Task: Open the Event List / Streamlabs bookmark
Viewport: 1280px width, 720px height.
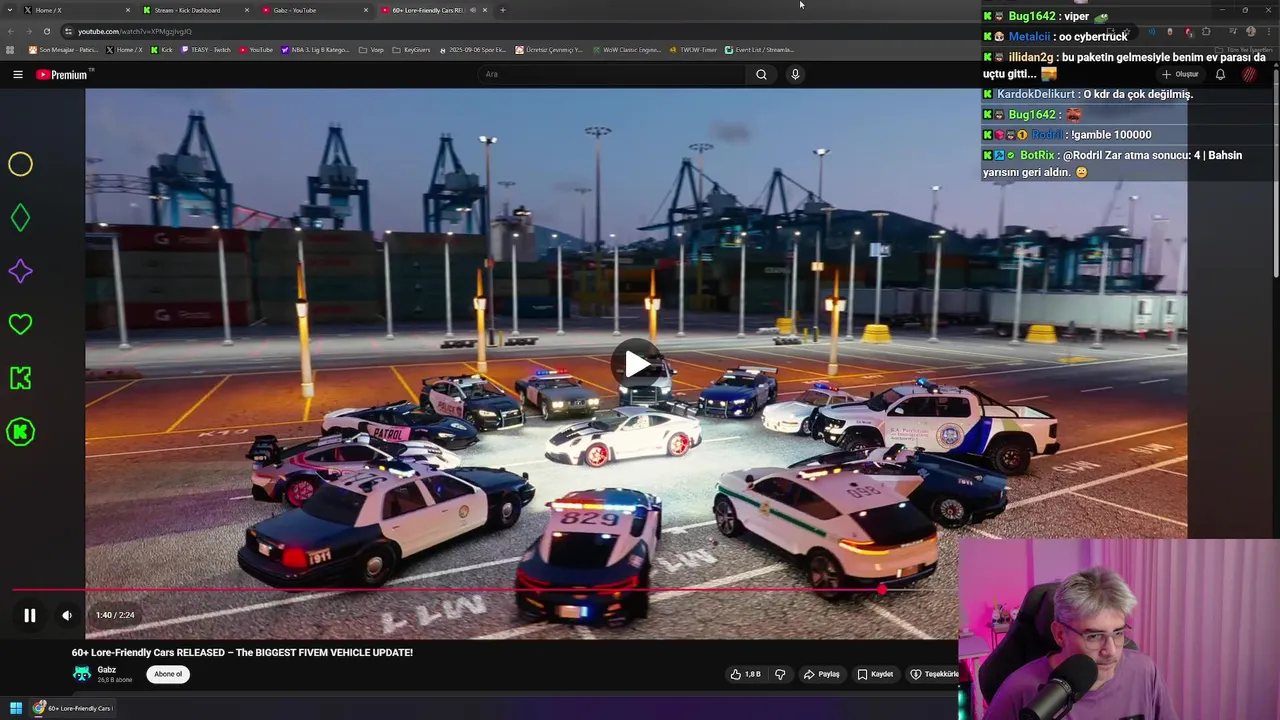Action: coord(760,50)
